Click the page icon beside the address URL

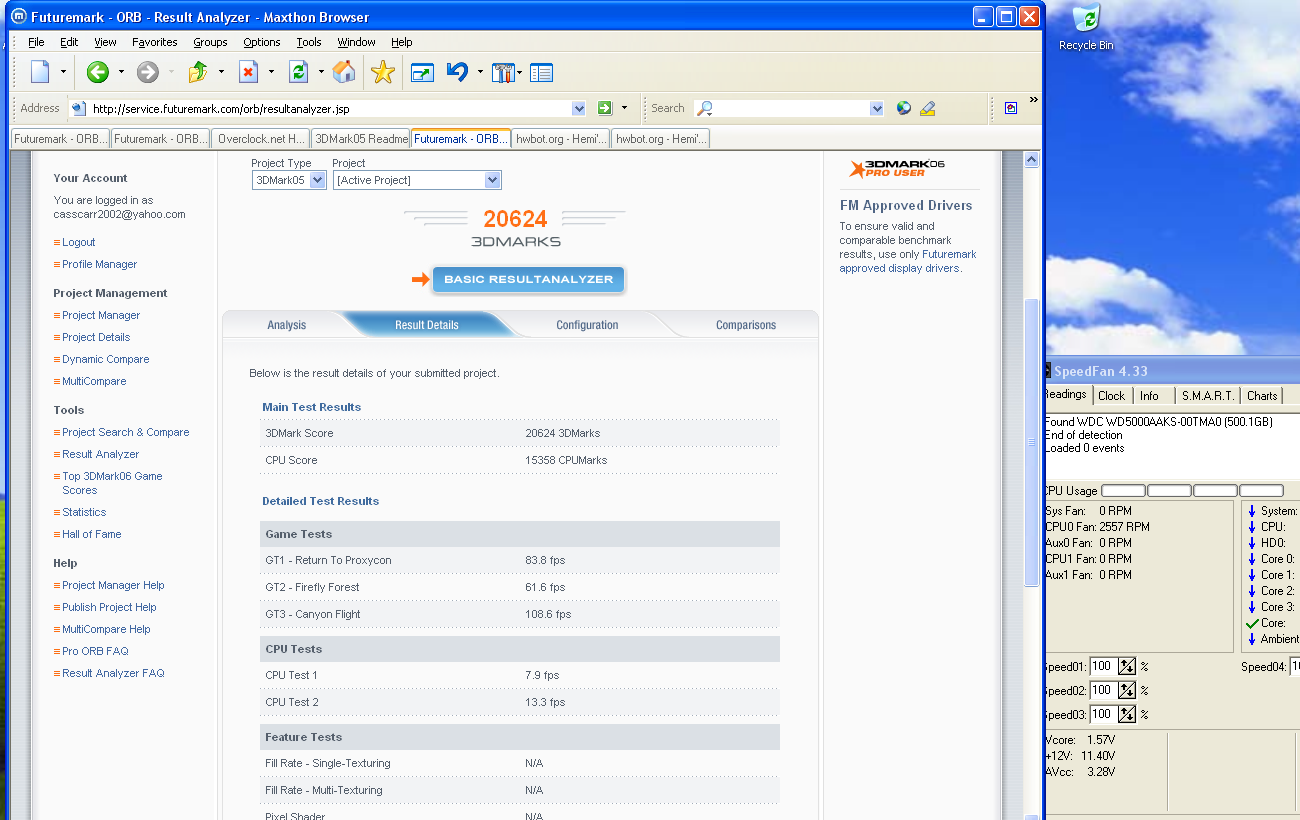(78, 108)
